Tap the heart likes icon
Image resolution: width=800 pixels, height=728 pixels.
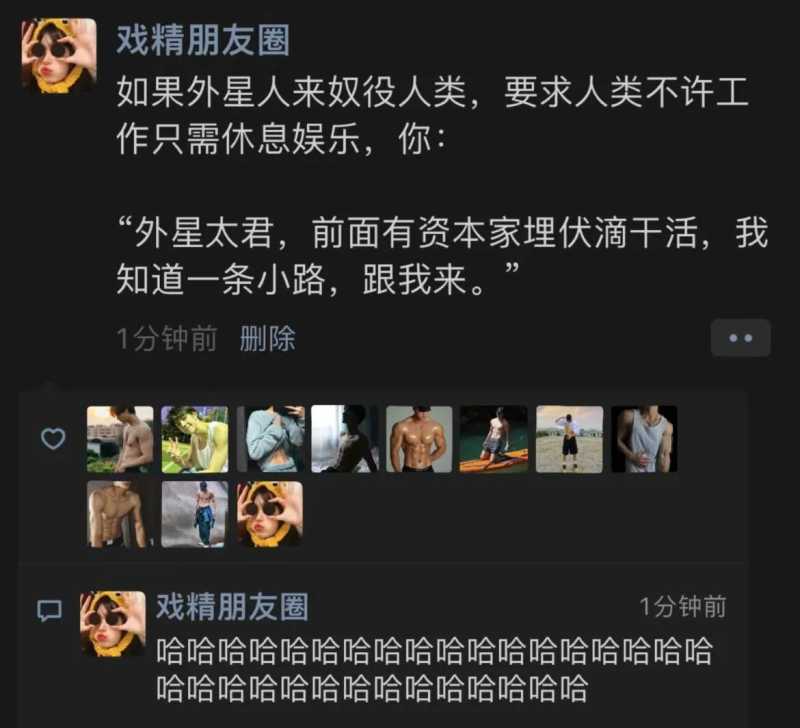(x=53, y=438)
